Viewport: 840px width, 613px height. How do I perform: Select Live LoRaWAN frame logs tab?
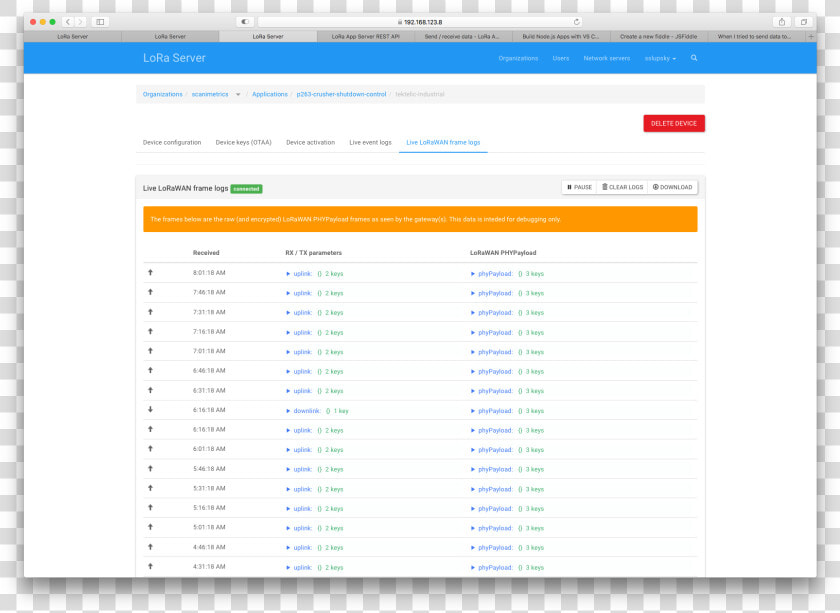pos(443,143)
